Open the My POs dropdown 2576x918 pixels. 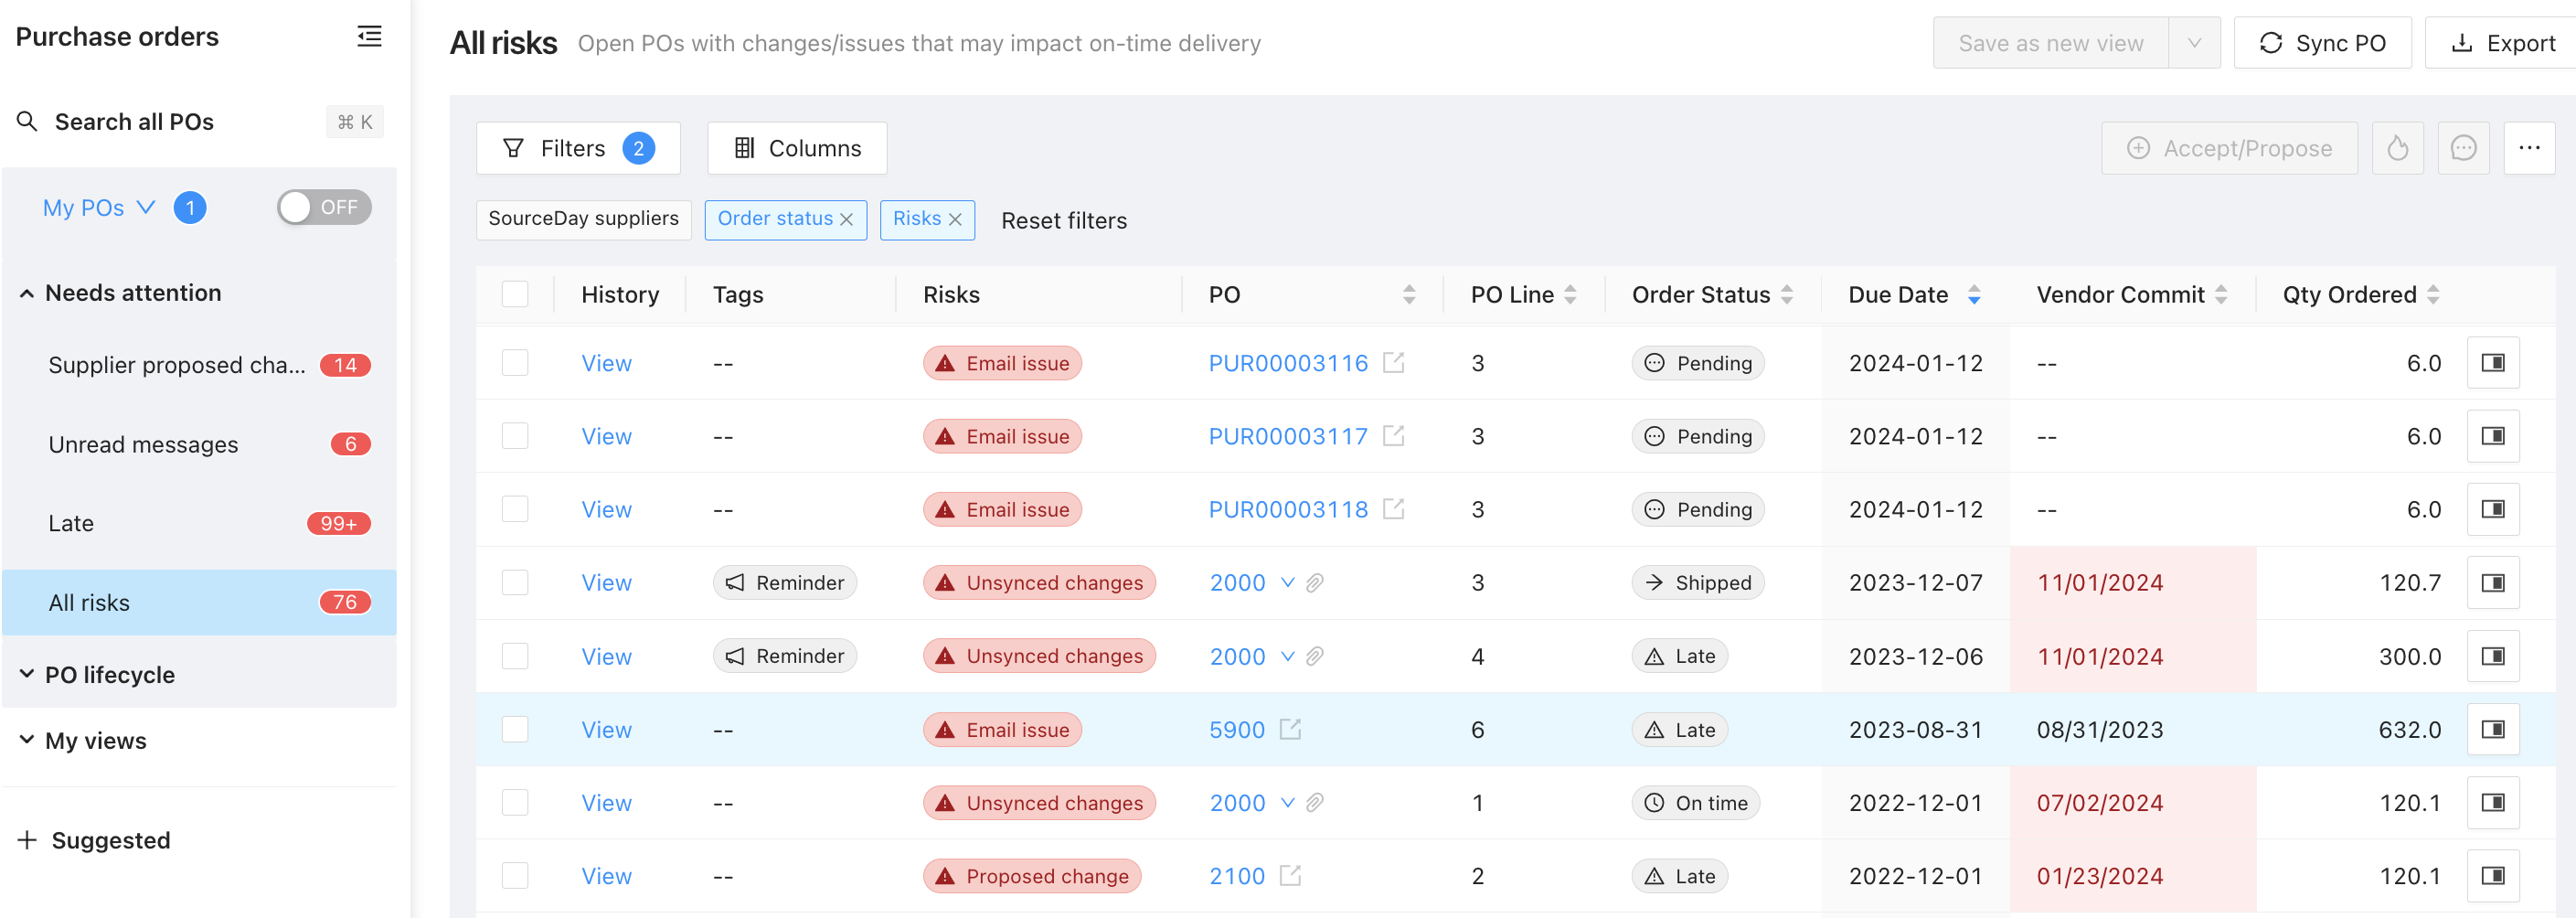(99, 208)
